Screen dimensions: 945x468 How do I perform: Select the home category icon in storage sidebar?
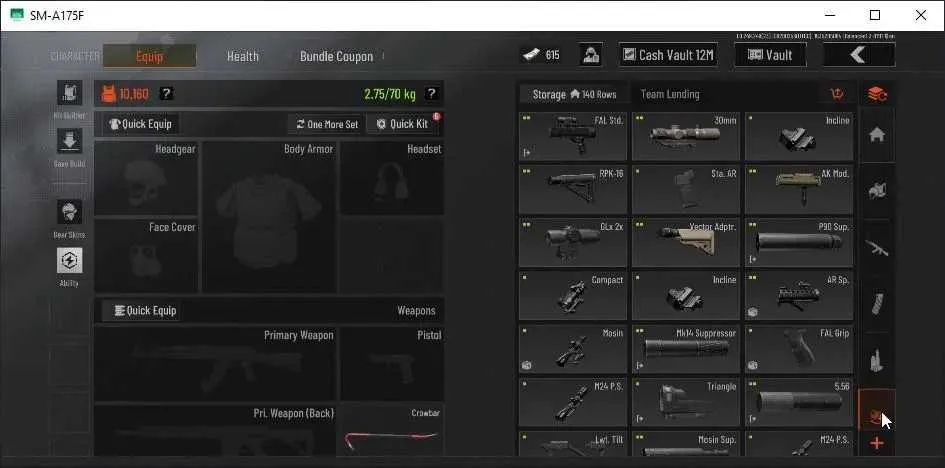(x=877, y=135)
